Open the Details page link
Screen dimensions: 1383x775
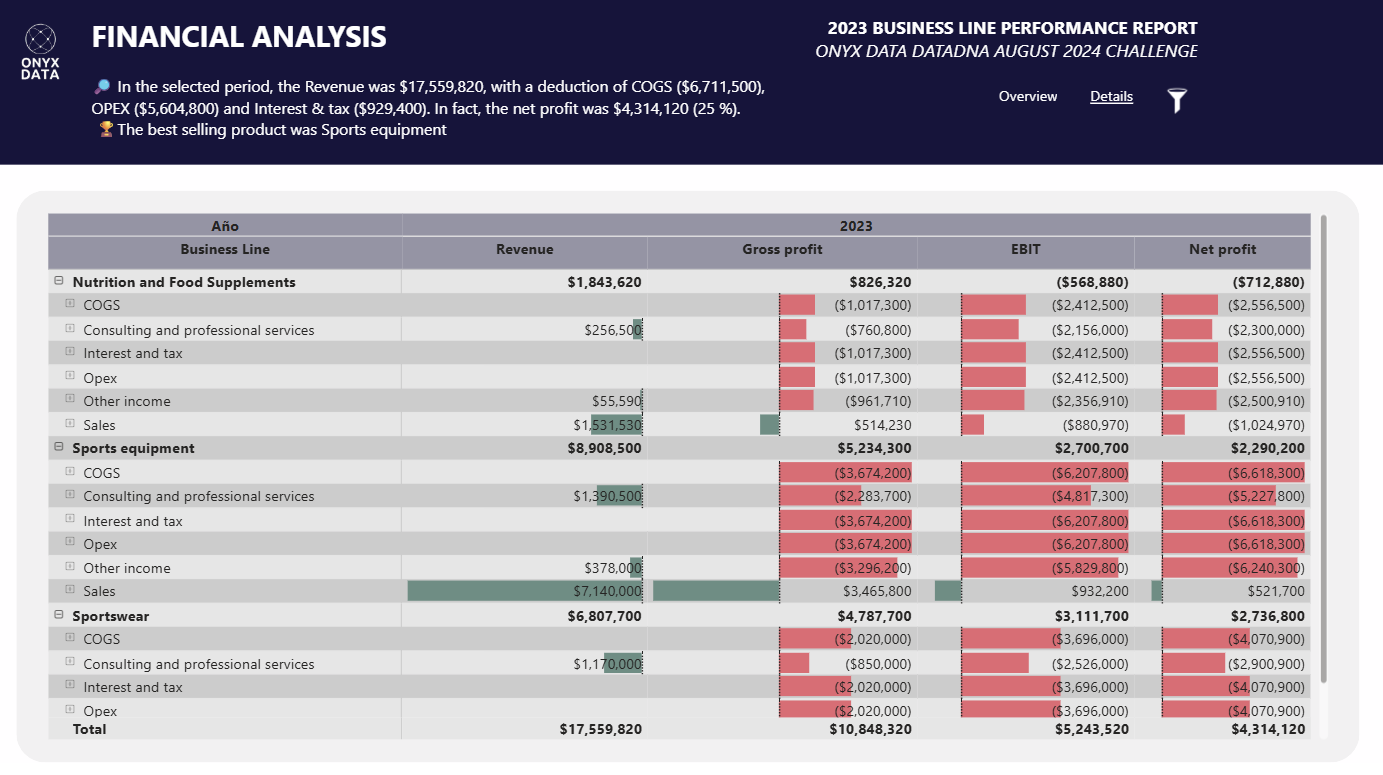(x=1111, y=96)
